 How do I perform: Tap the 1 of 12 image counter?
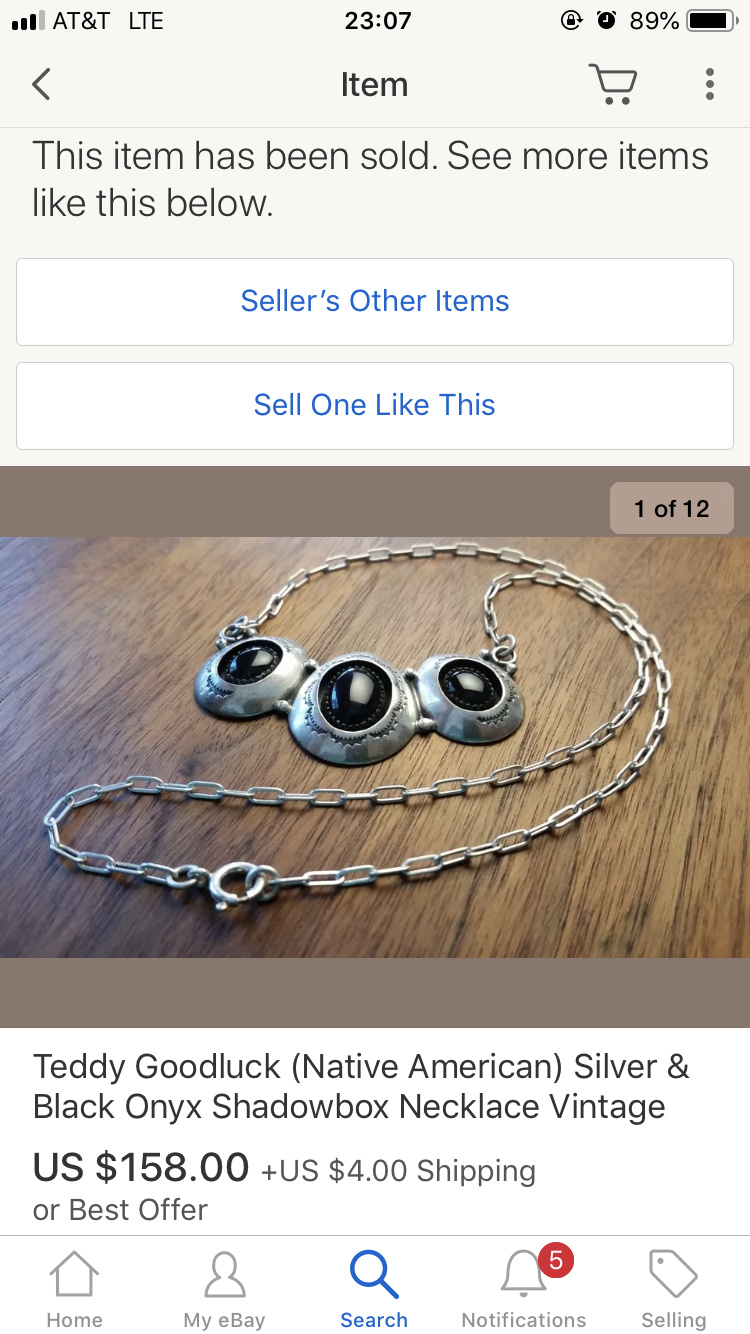pyautogui.click(x=672, y=509)
